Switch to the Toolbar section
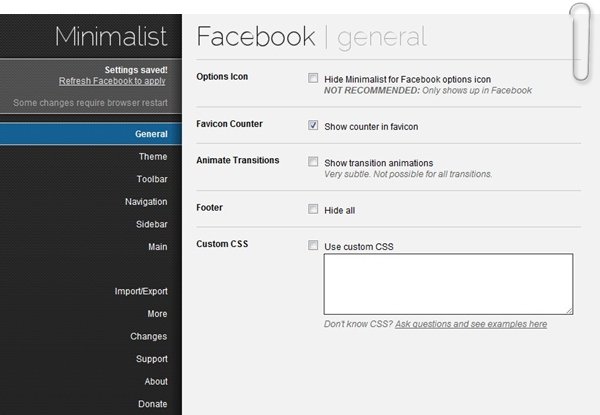 [152, 179]
